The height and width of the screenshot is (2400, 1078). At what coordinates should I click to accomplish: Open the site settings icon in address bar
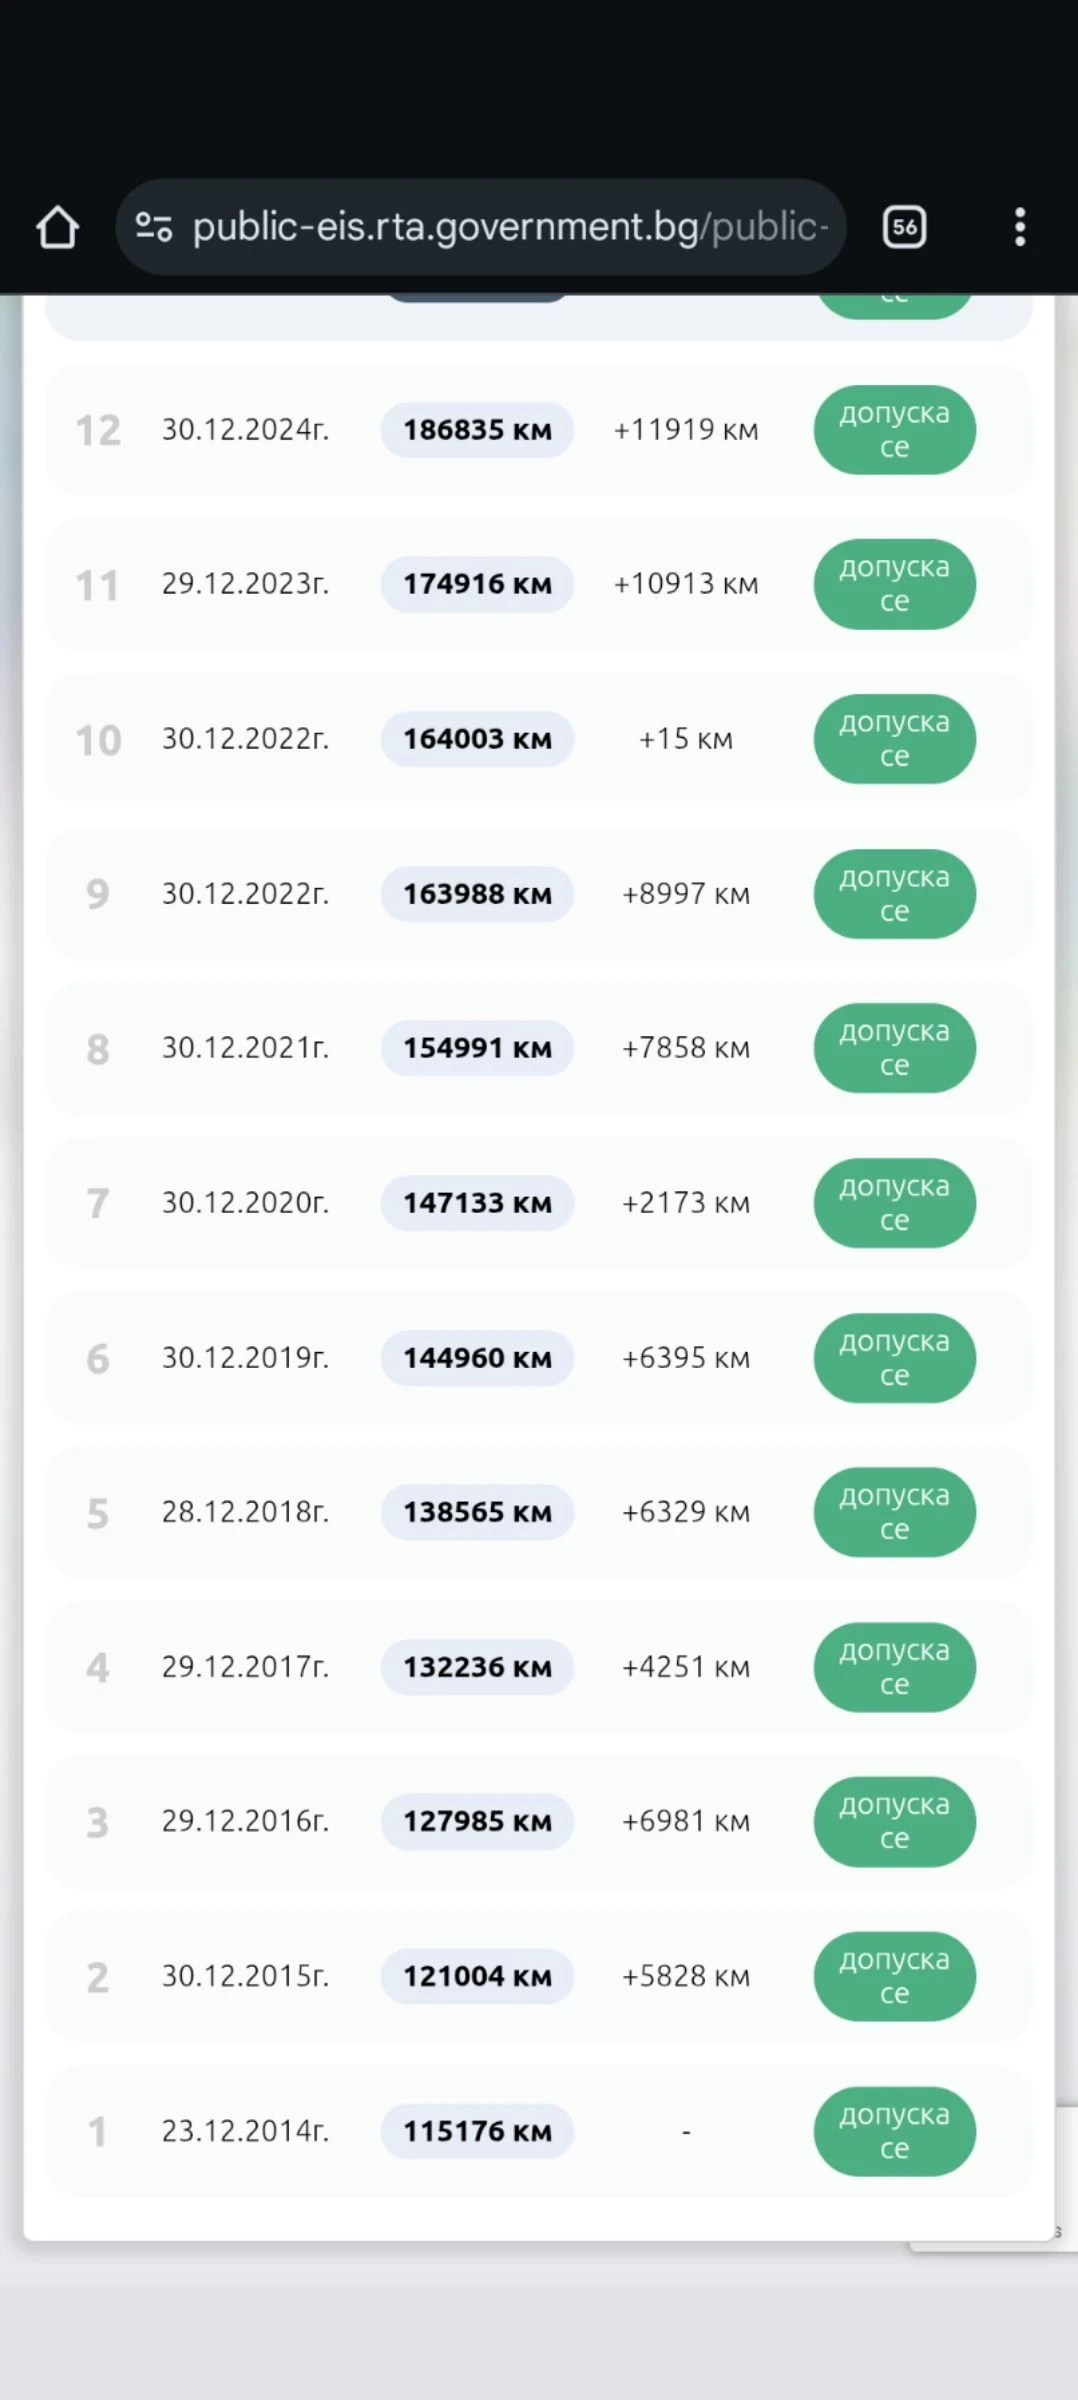coord(154,227)
